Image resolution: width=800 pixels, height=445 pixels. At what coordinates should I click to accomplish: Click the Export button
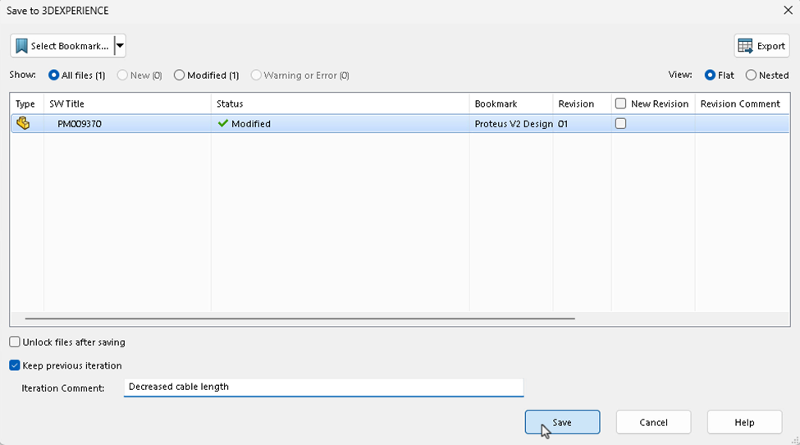[x=762, y=46]
